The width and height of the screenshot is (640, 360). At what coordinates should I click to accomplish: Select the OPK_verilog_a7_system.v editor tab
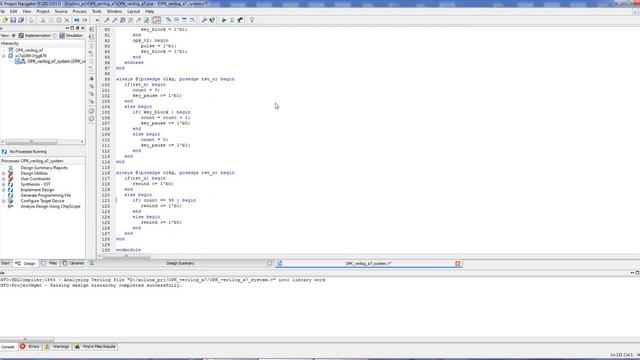[x=368, y=264]
